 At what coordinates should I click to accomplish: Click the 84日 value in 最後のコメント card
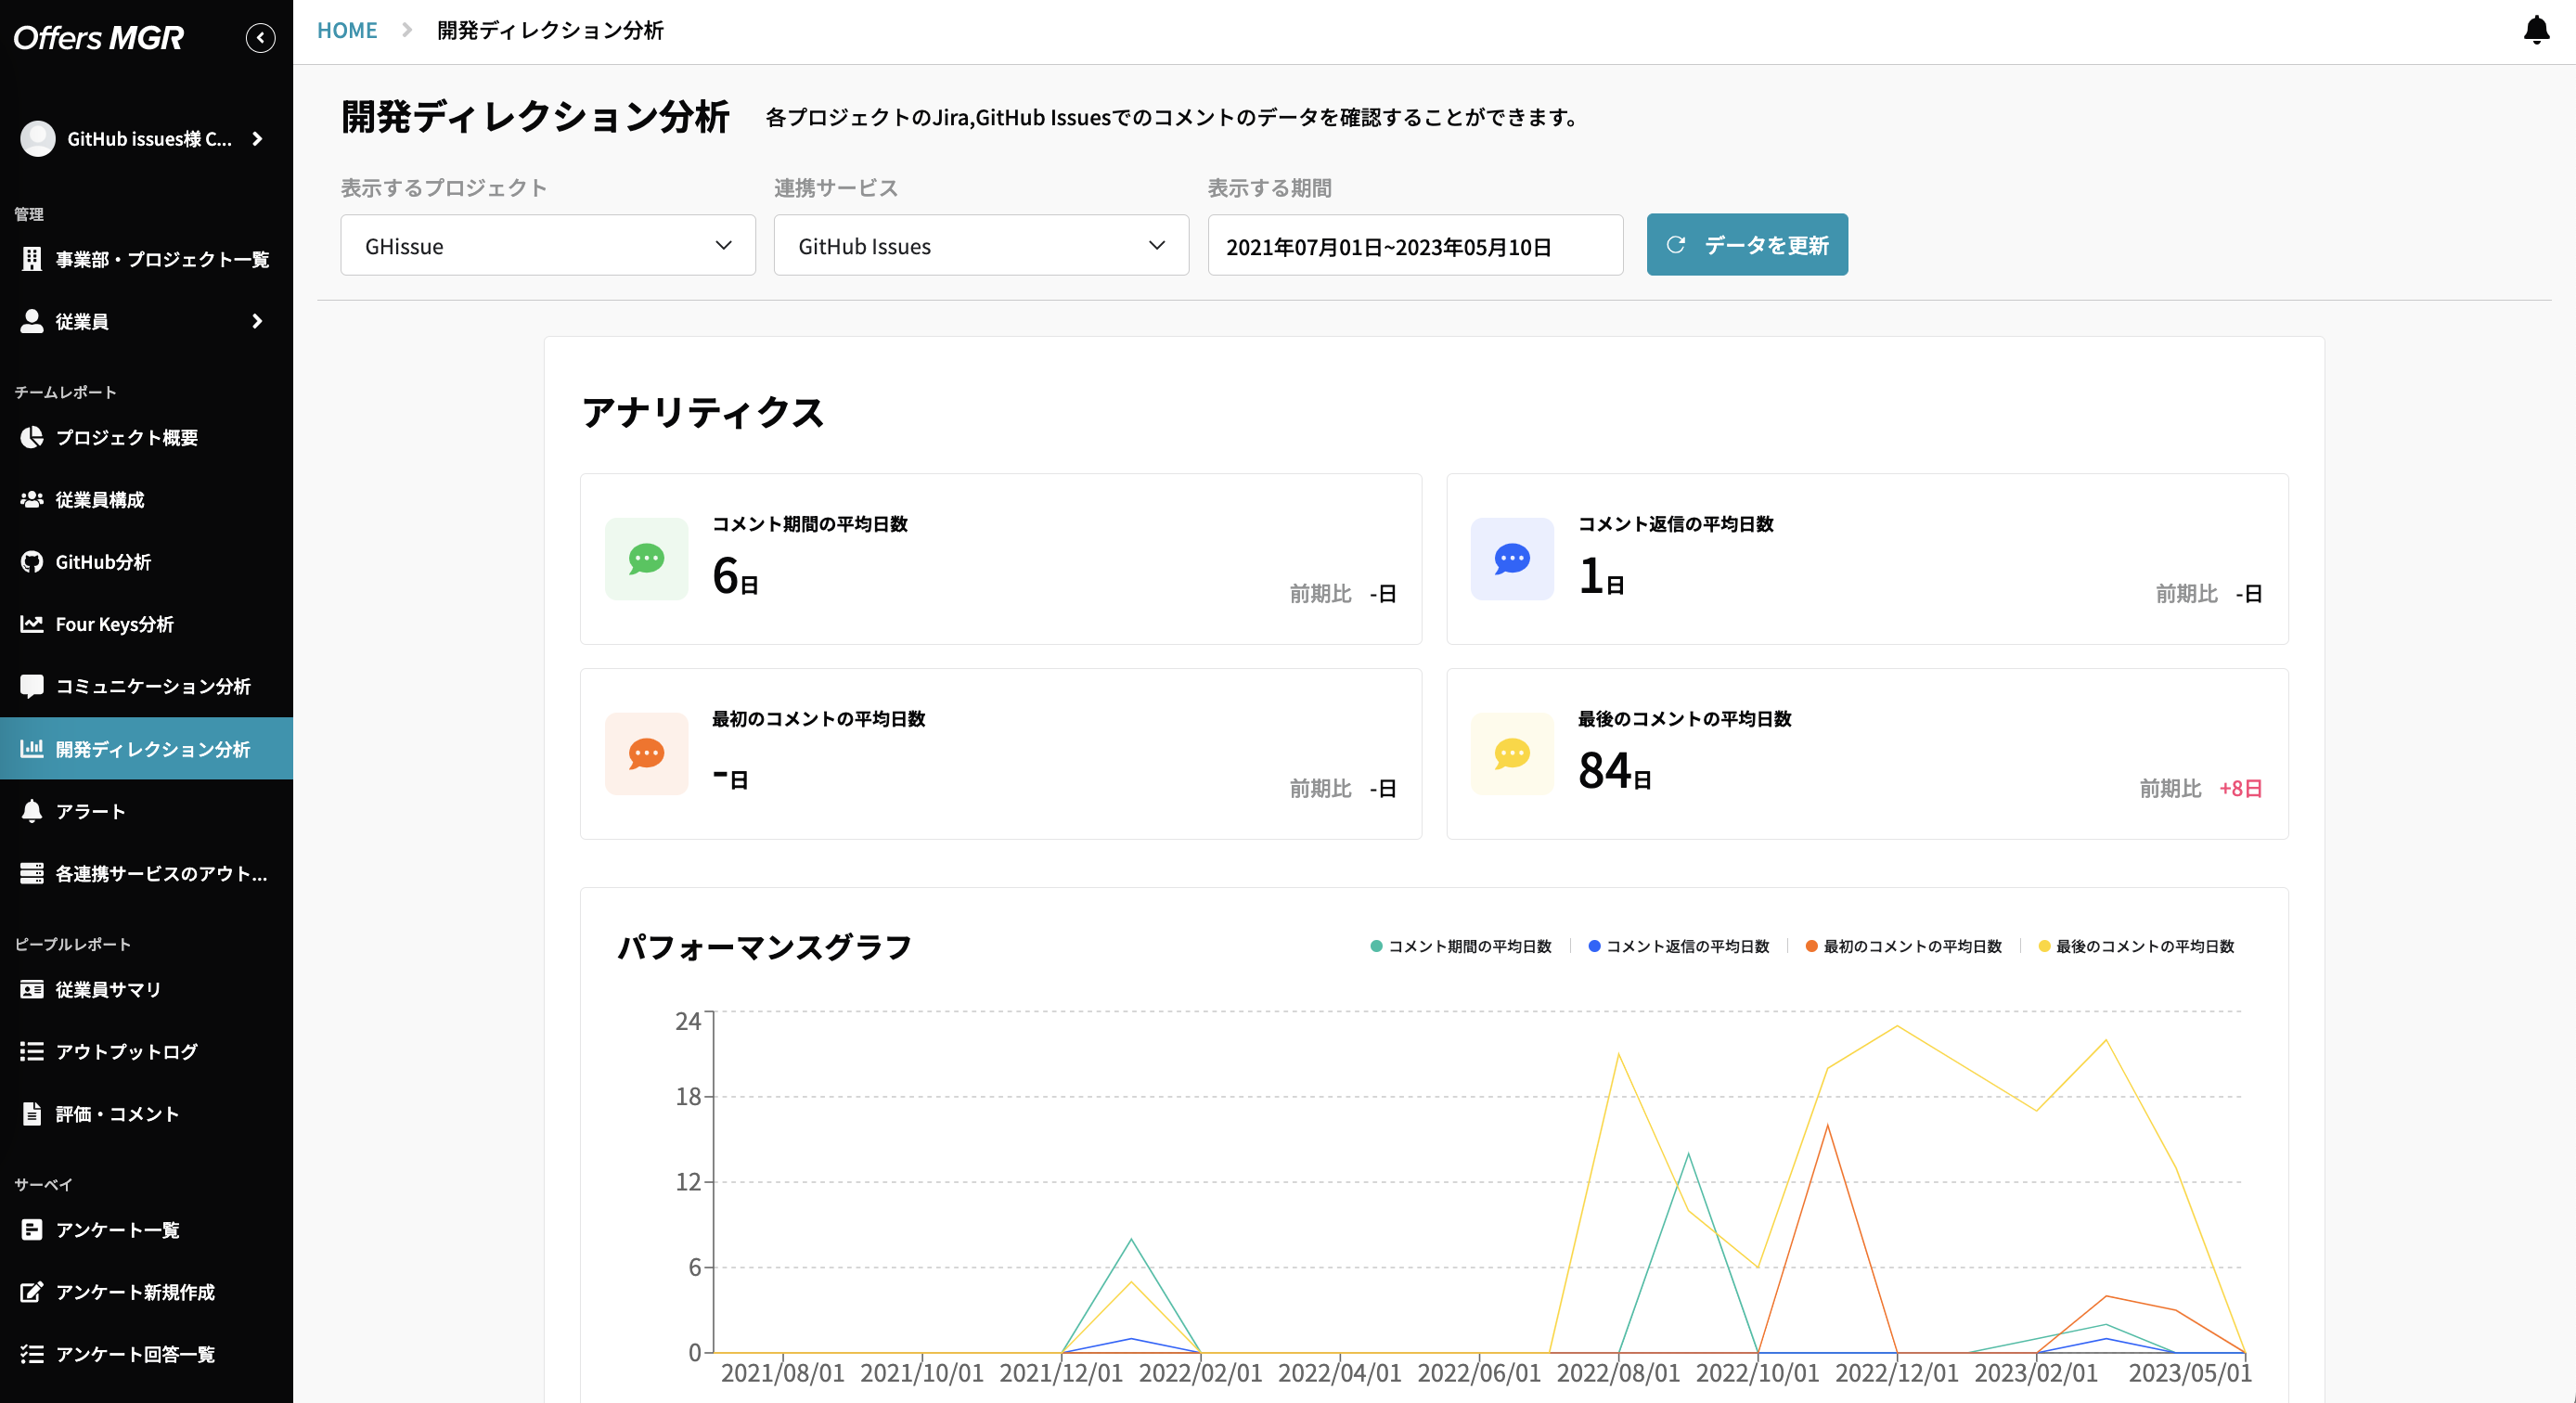[1614, 770]
